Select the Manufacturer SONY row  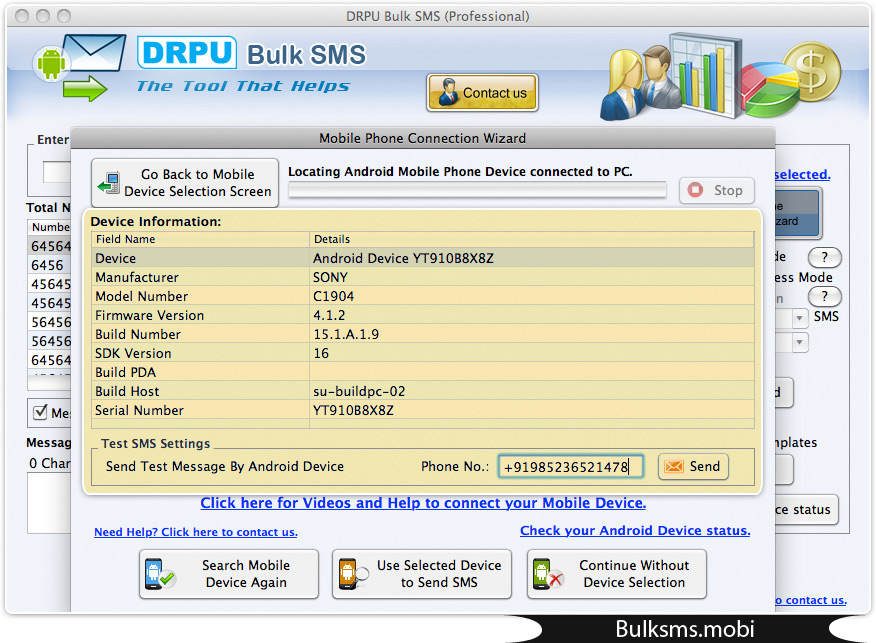[423, 277]
